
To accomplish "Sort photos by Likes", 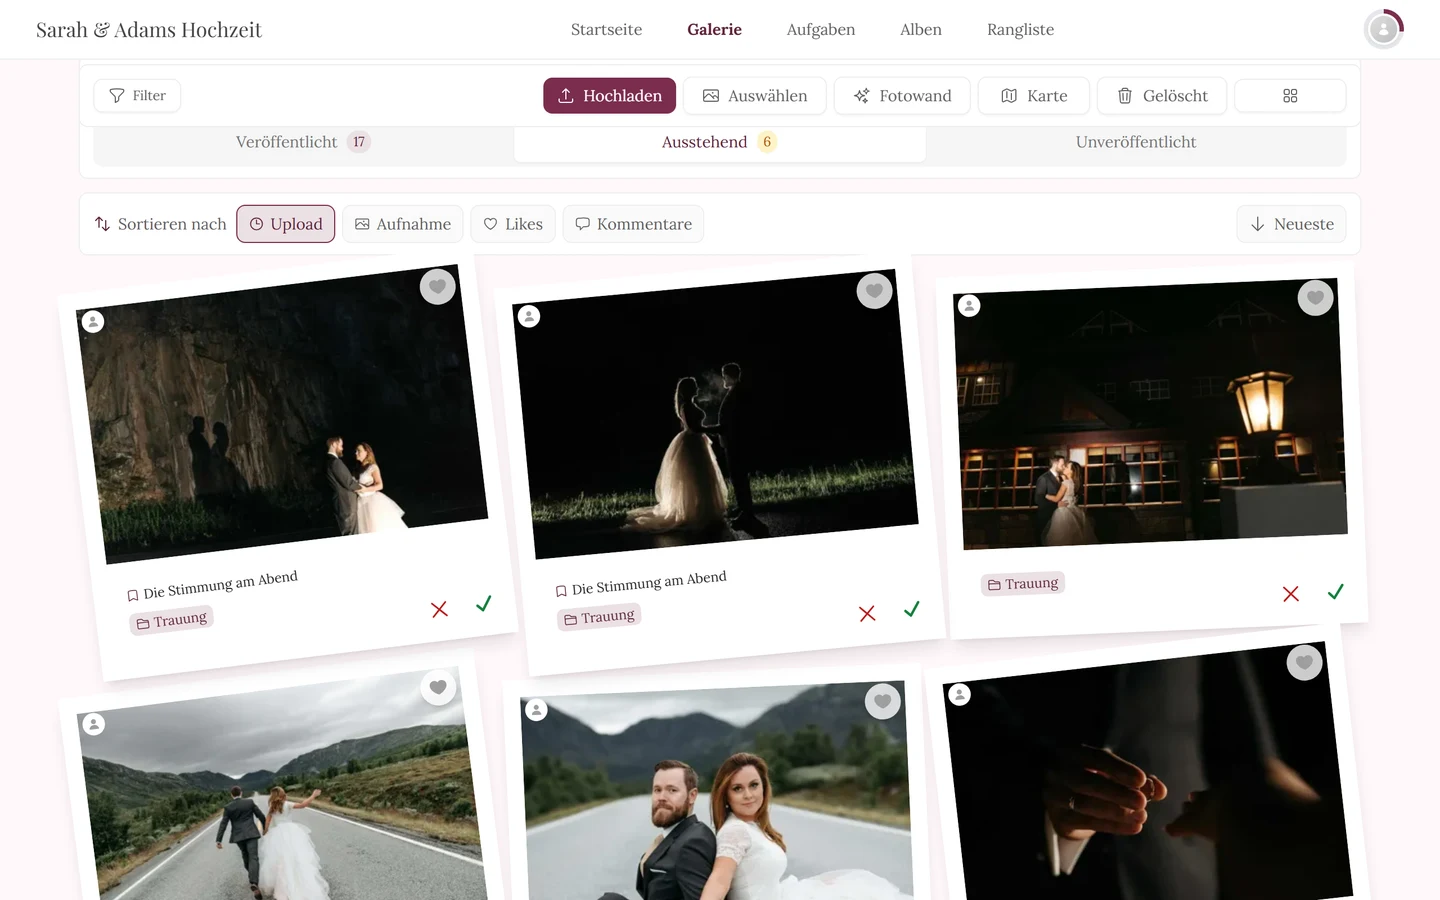I will 513,224.
